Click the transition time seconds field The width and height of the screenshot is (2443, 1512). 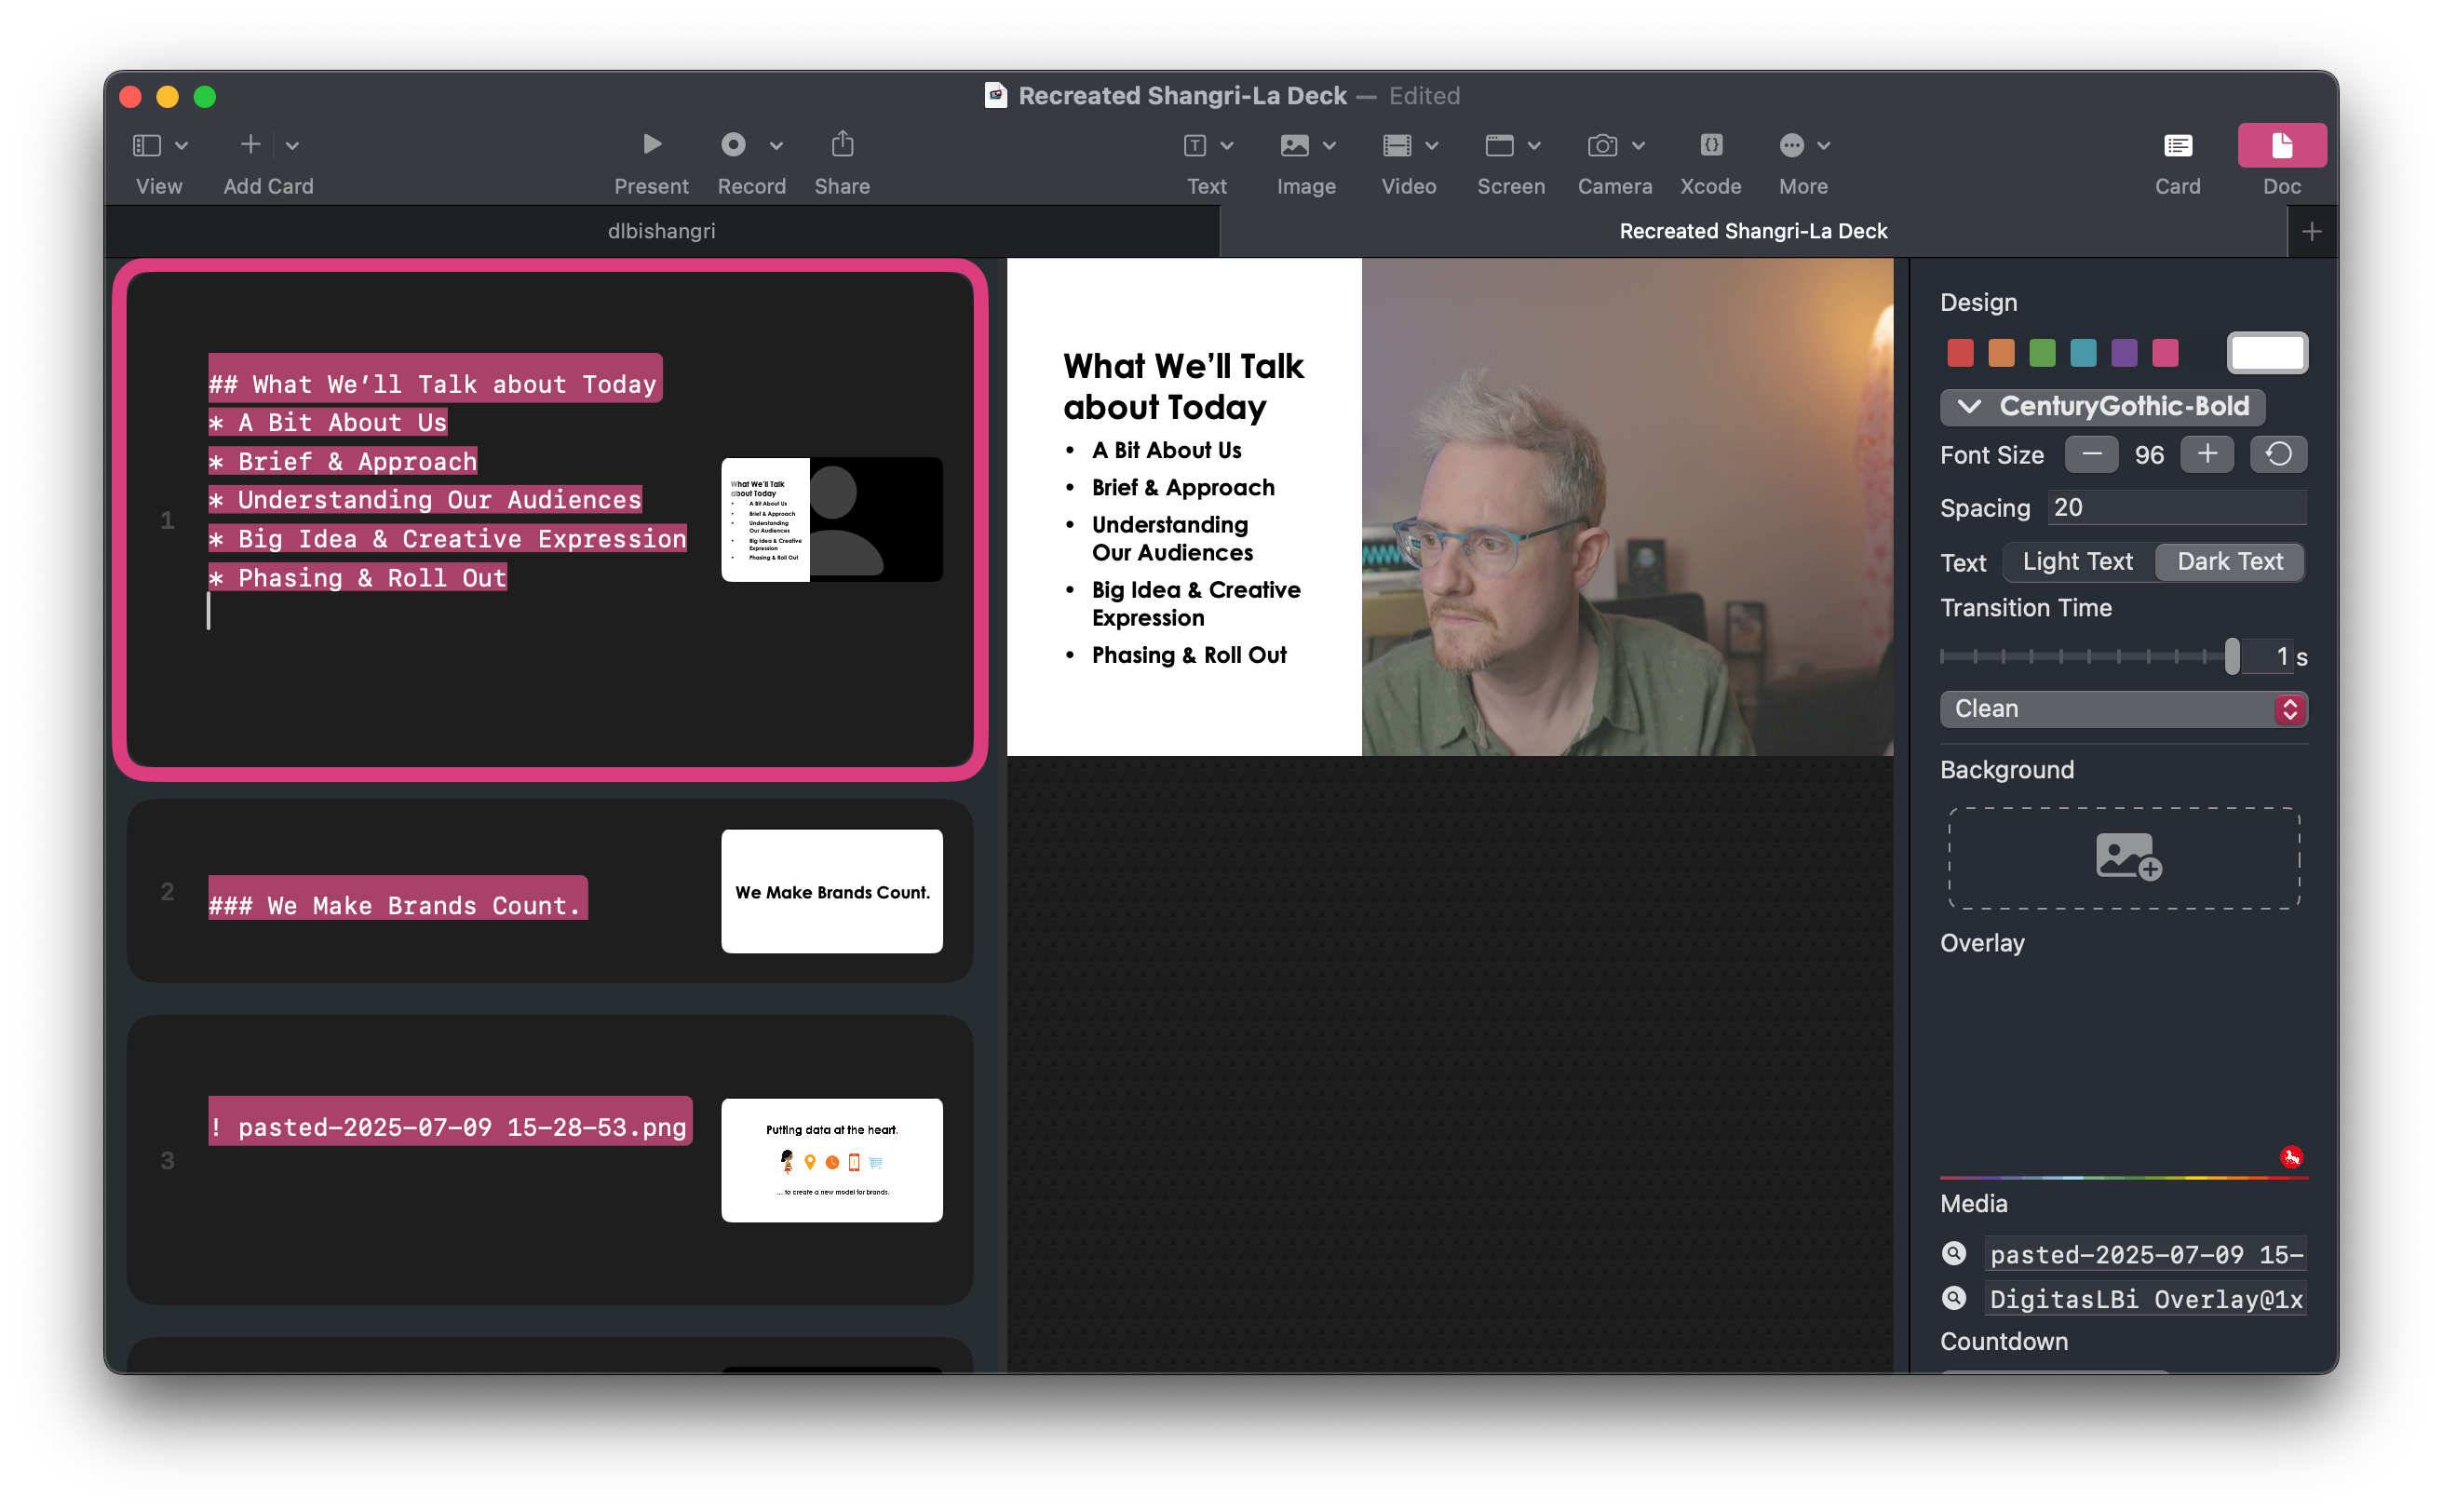2268,657
